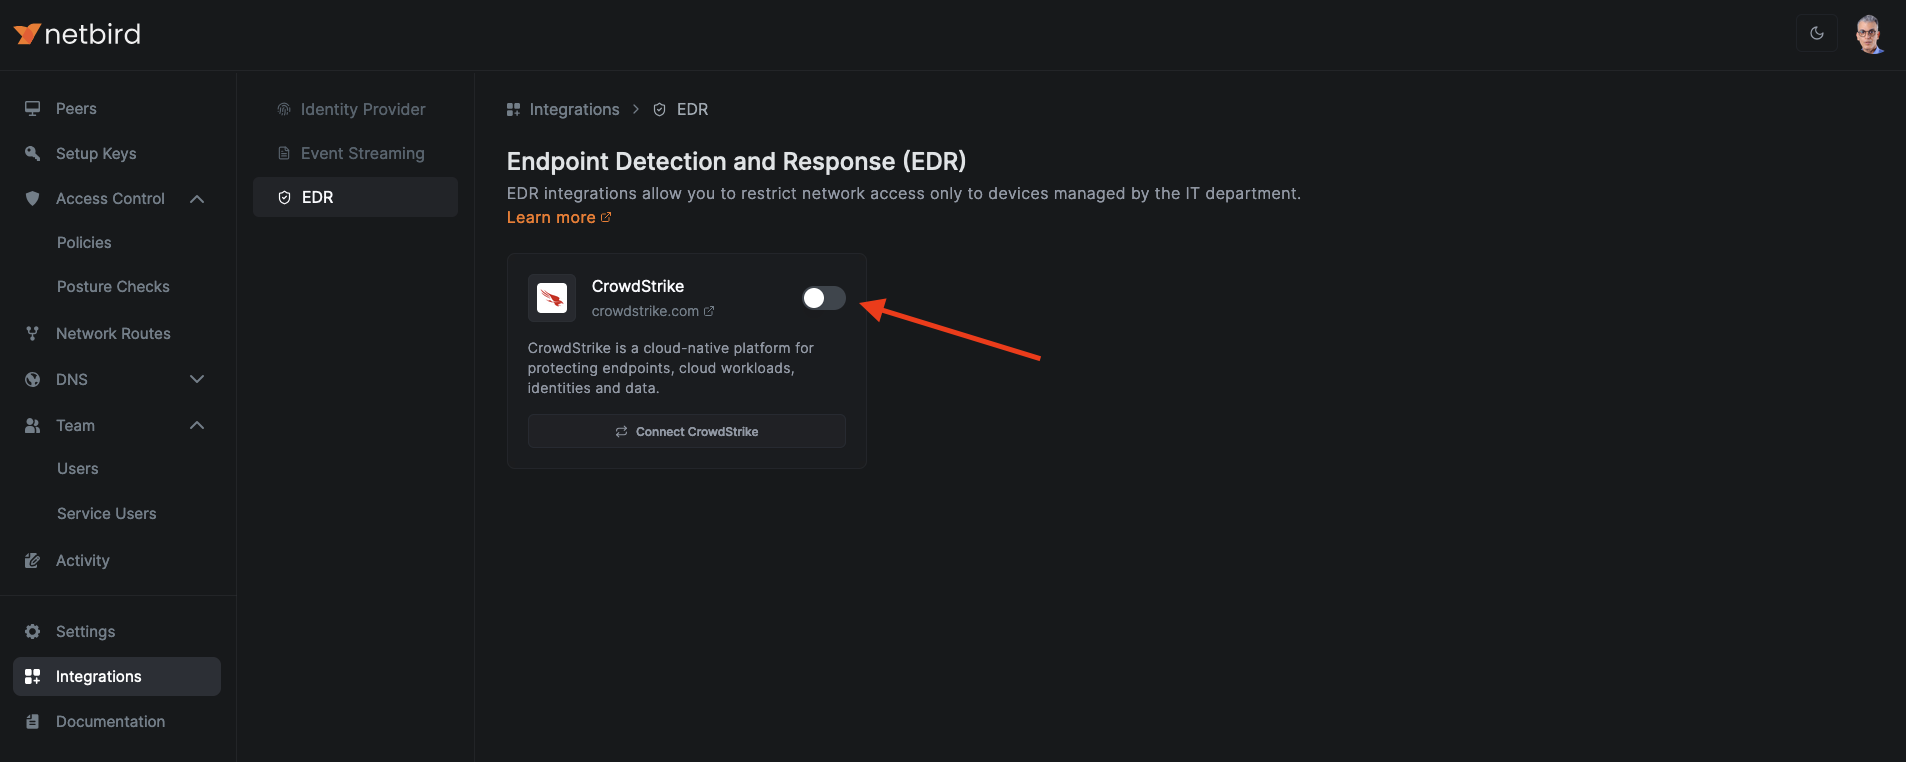Click the Documentation book icon
1906x762 pixels.
coord(33,721)
